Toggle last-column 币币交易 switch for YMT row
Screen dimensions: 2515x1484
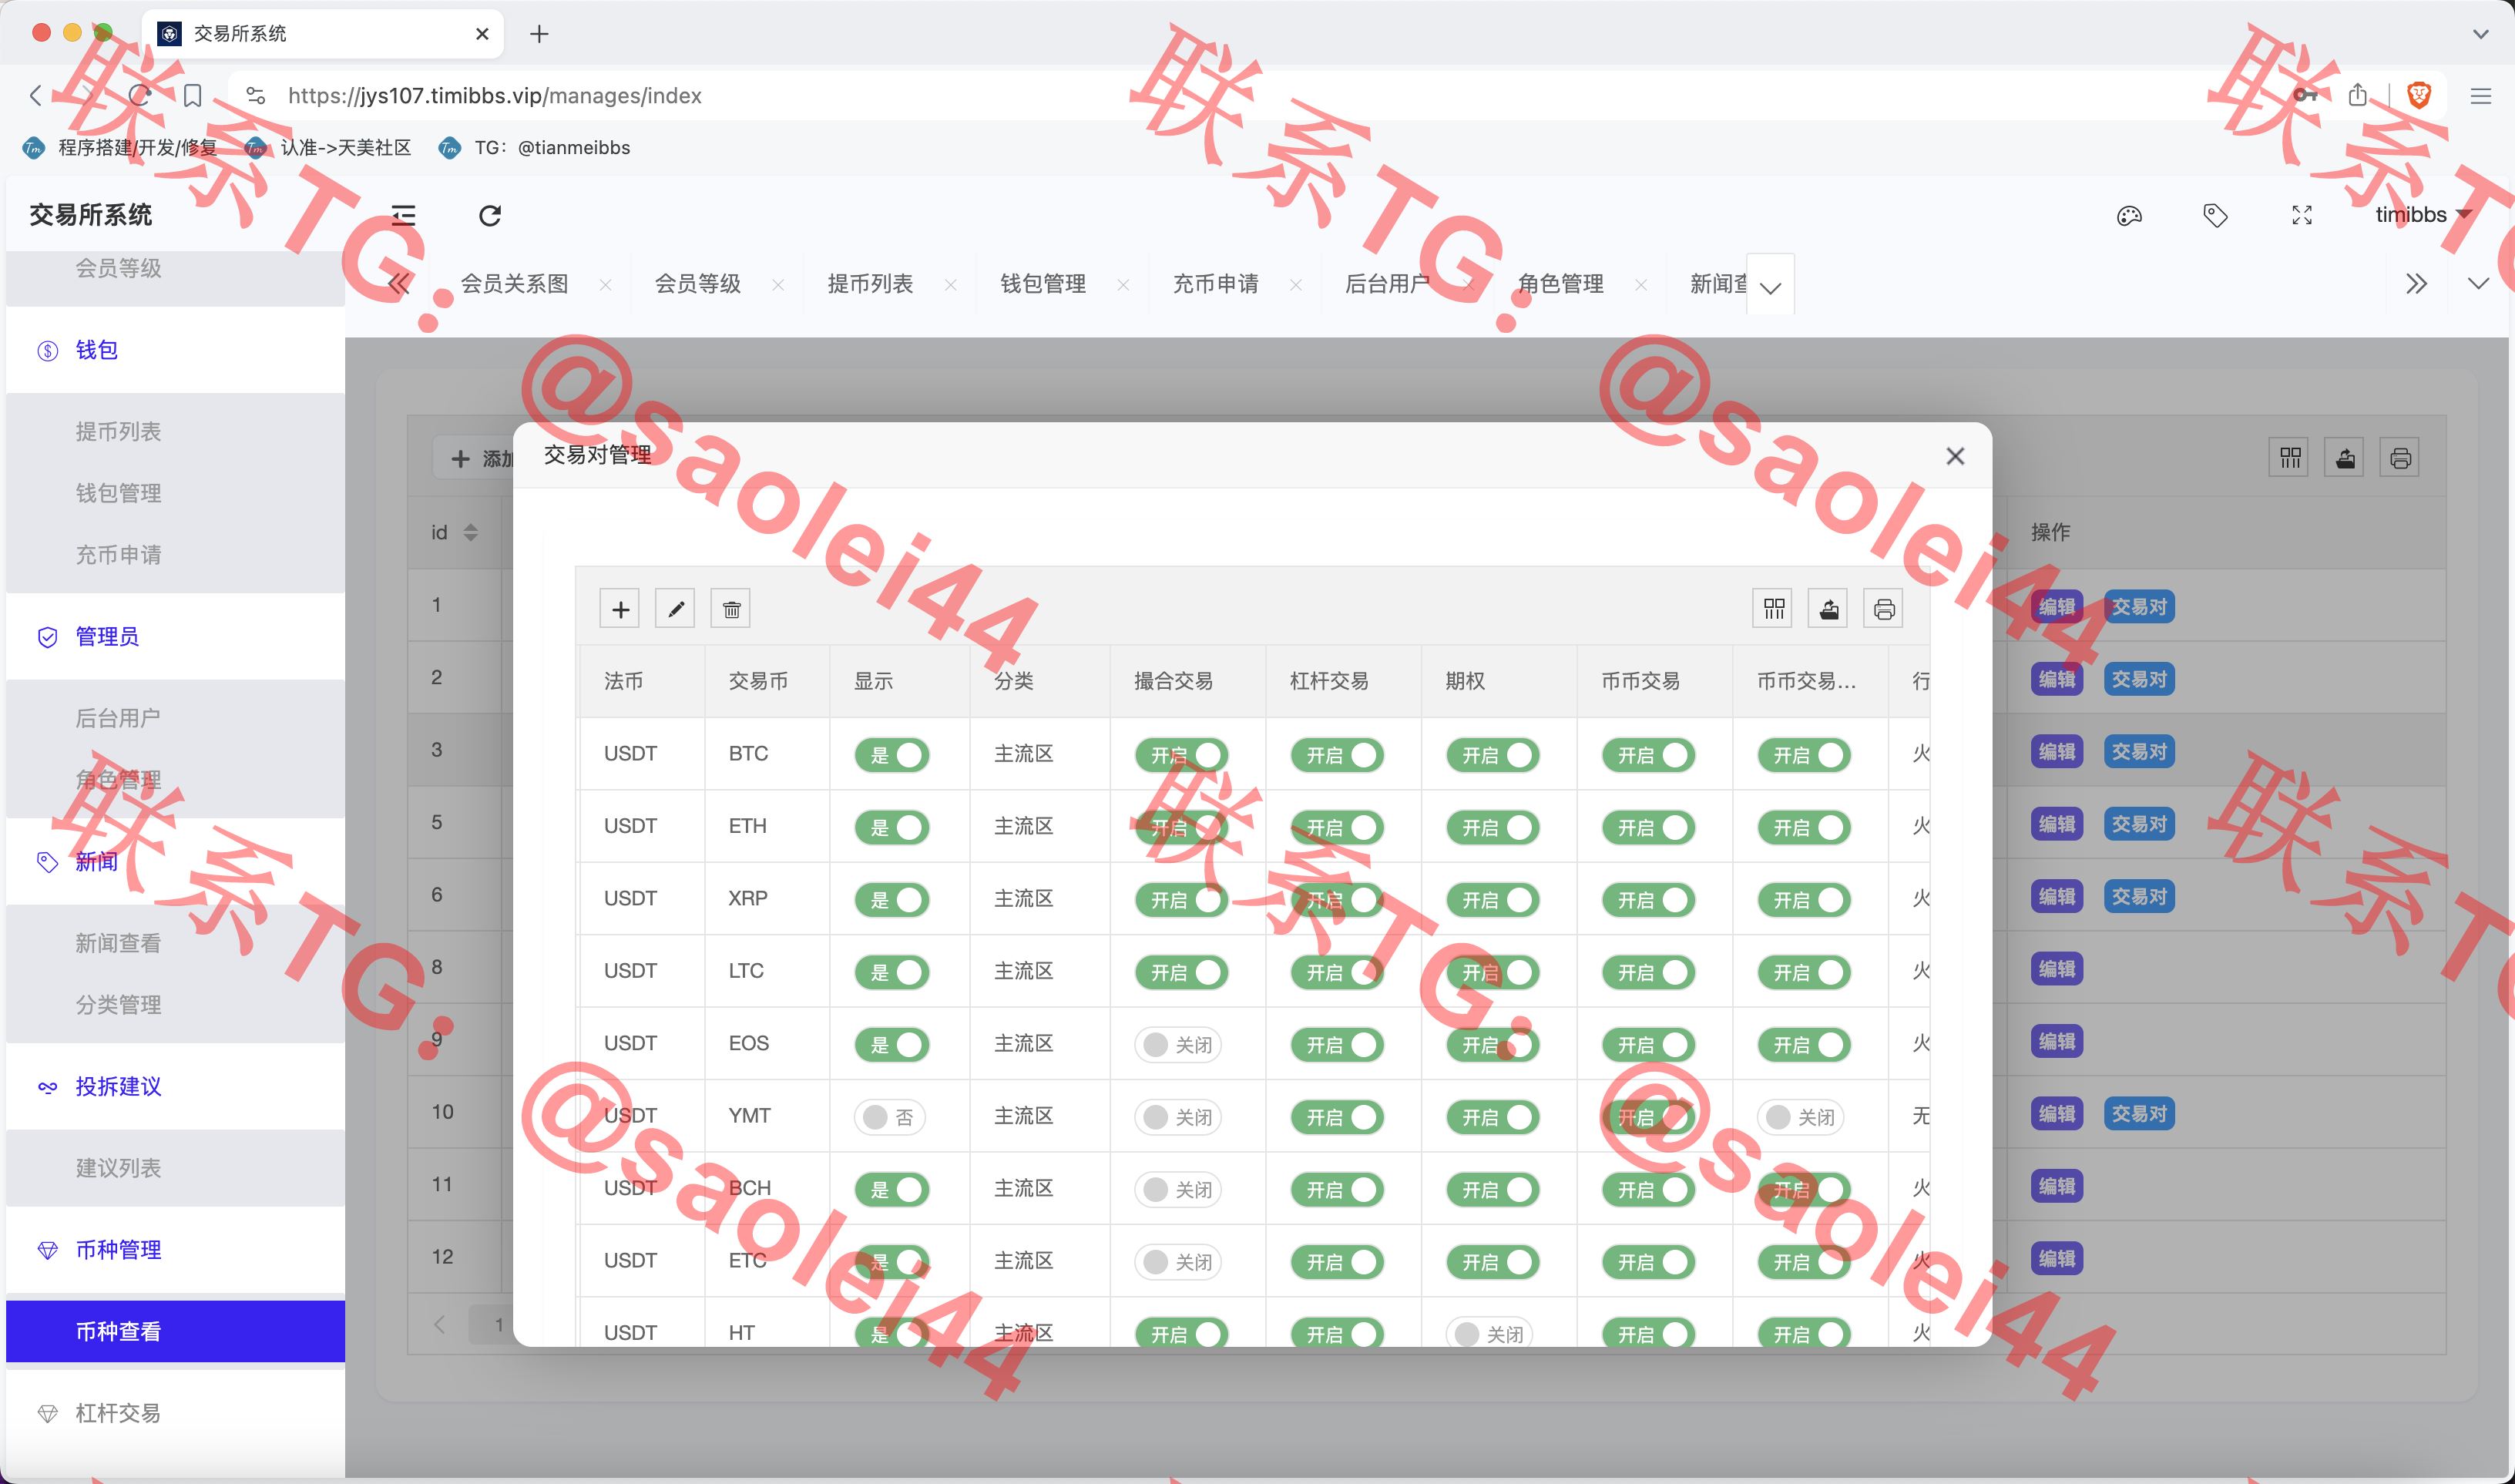(x=1801, y=1117)
